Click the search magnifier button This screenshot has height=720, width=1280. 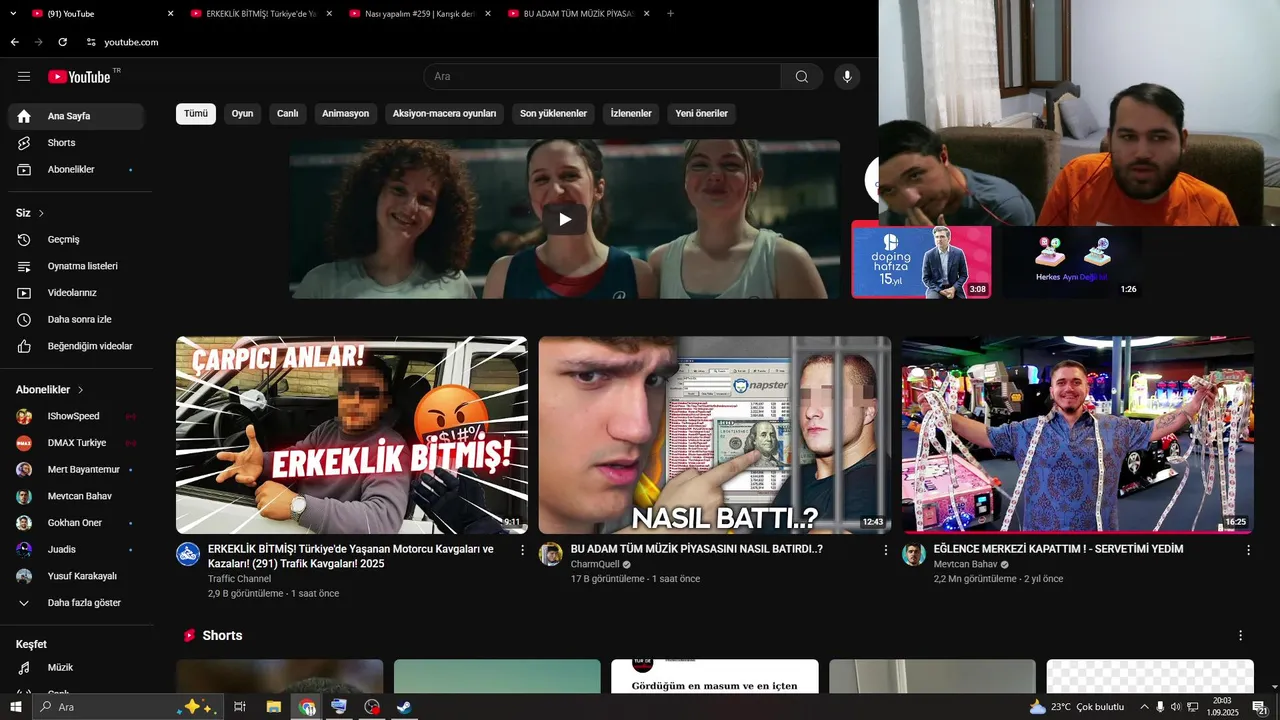pyautogui.click(x=802, y=77)
